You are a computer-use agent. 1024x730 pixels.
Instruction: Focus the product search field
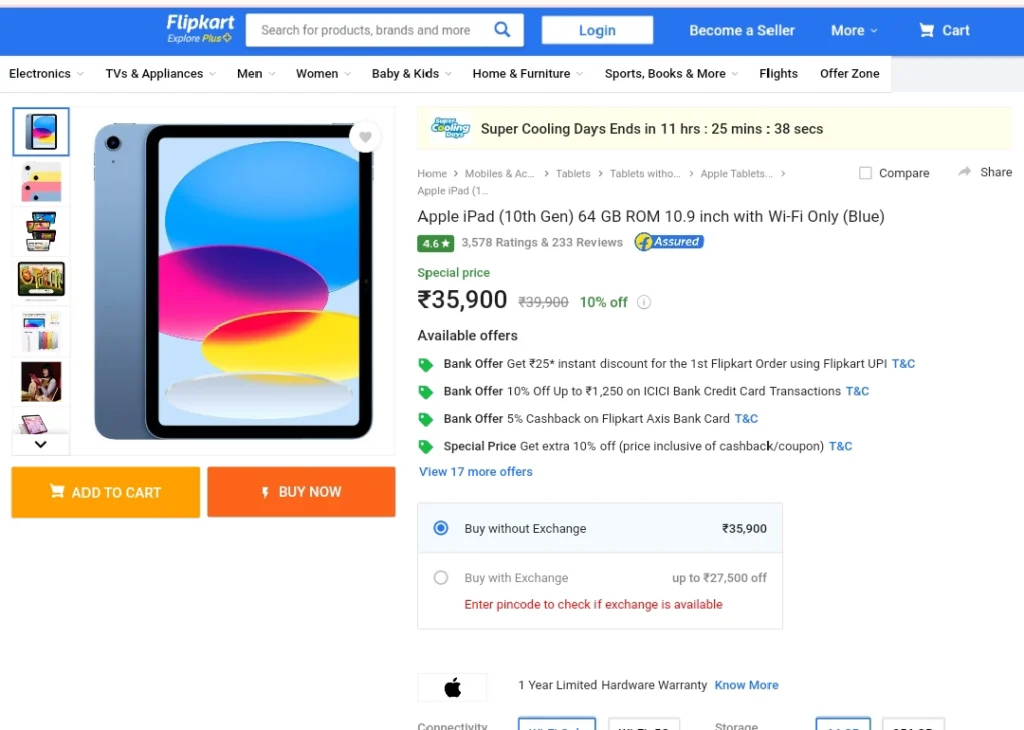pos(366,30)
